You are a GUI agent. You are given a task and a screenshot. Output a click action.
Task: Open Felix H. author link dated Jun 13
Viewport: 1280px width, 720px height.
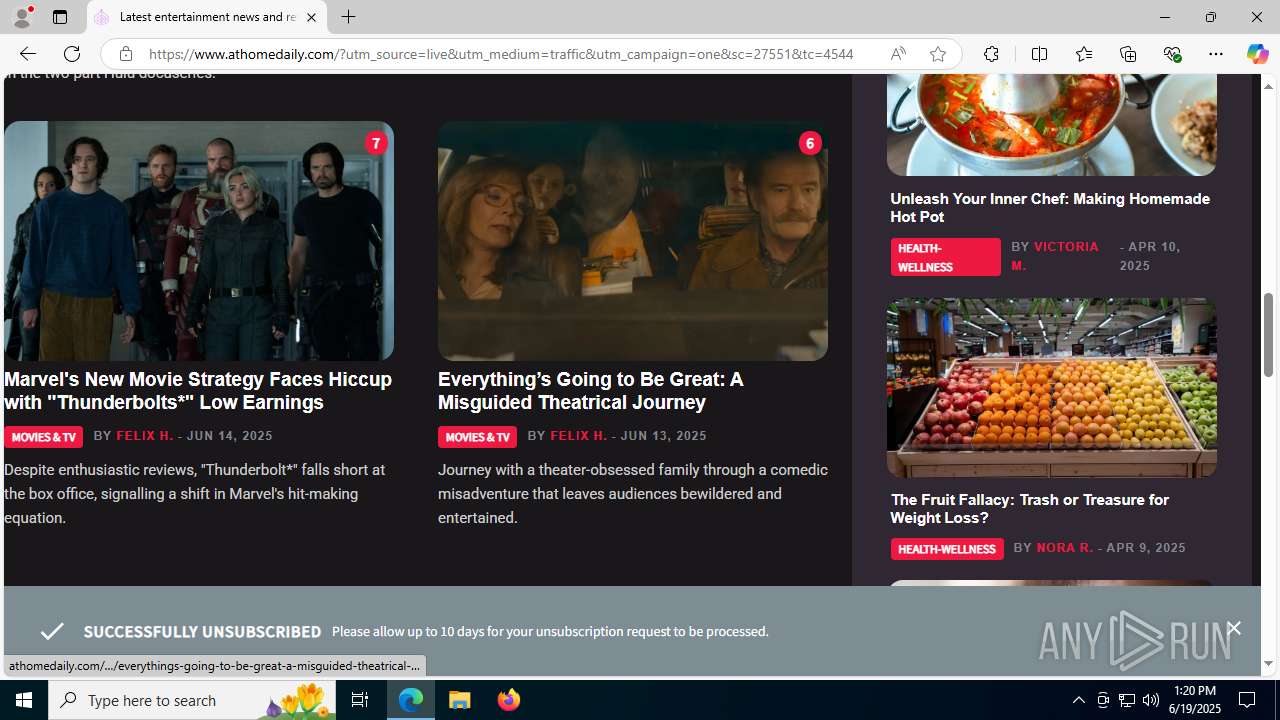pos(579,436)
